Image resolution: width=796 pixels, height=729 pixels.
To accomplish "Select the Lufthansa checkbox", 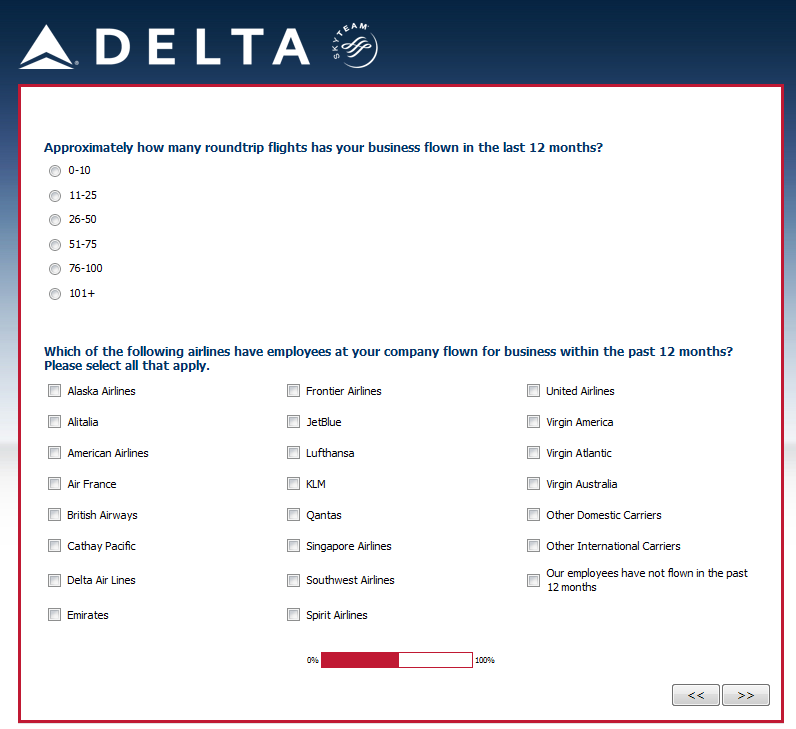I will [x=294, y=453].
